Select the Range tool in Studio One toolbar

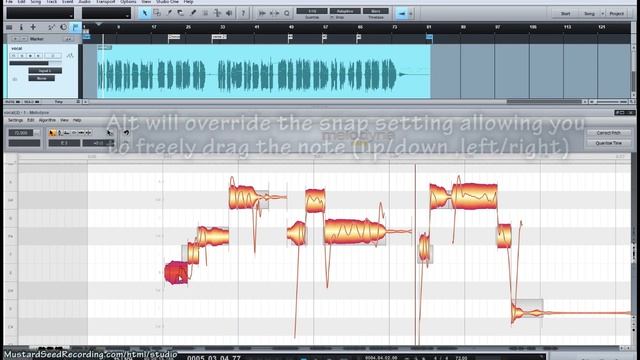coord(157,13)
